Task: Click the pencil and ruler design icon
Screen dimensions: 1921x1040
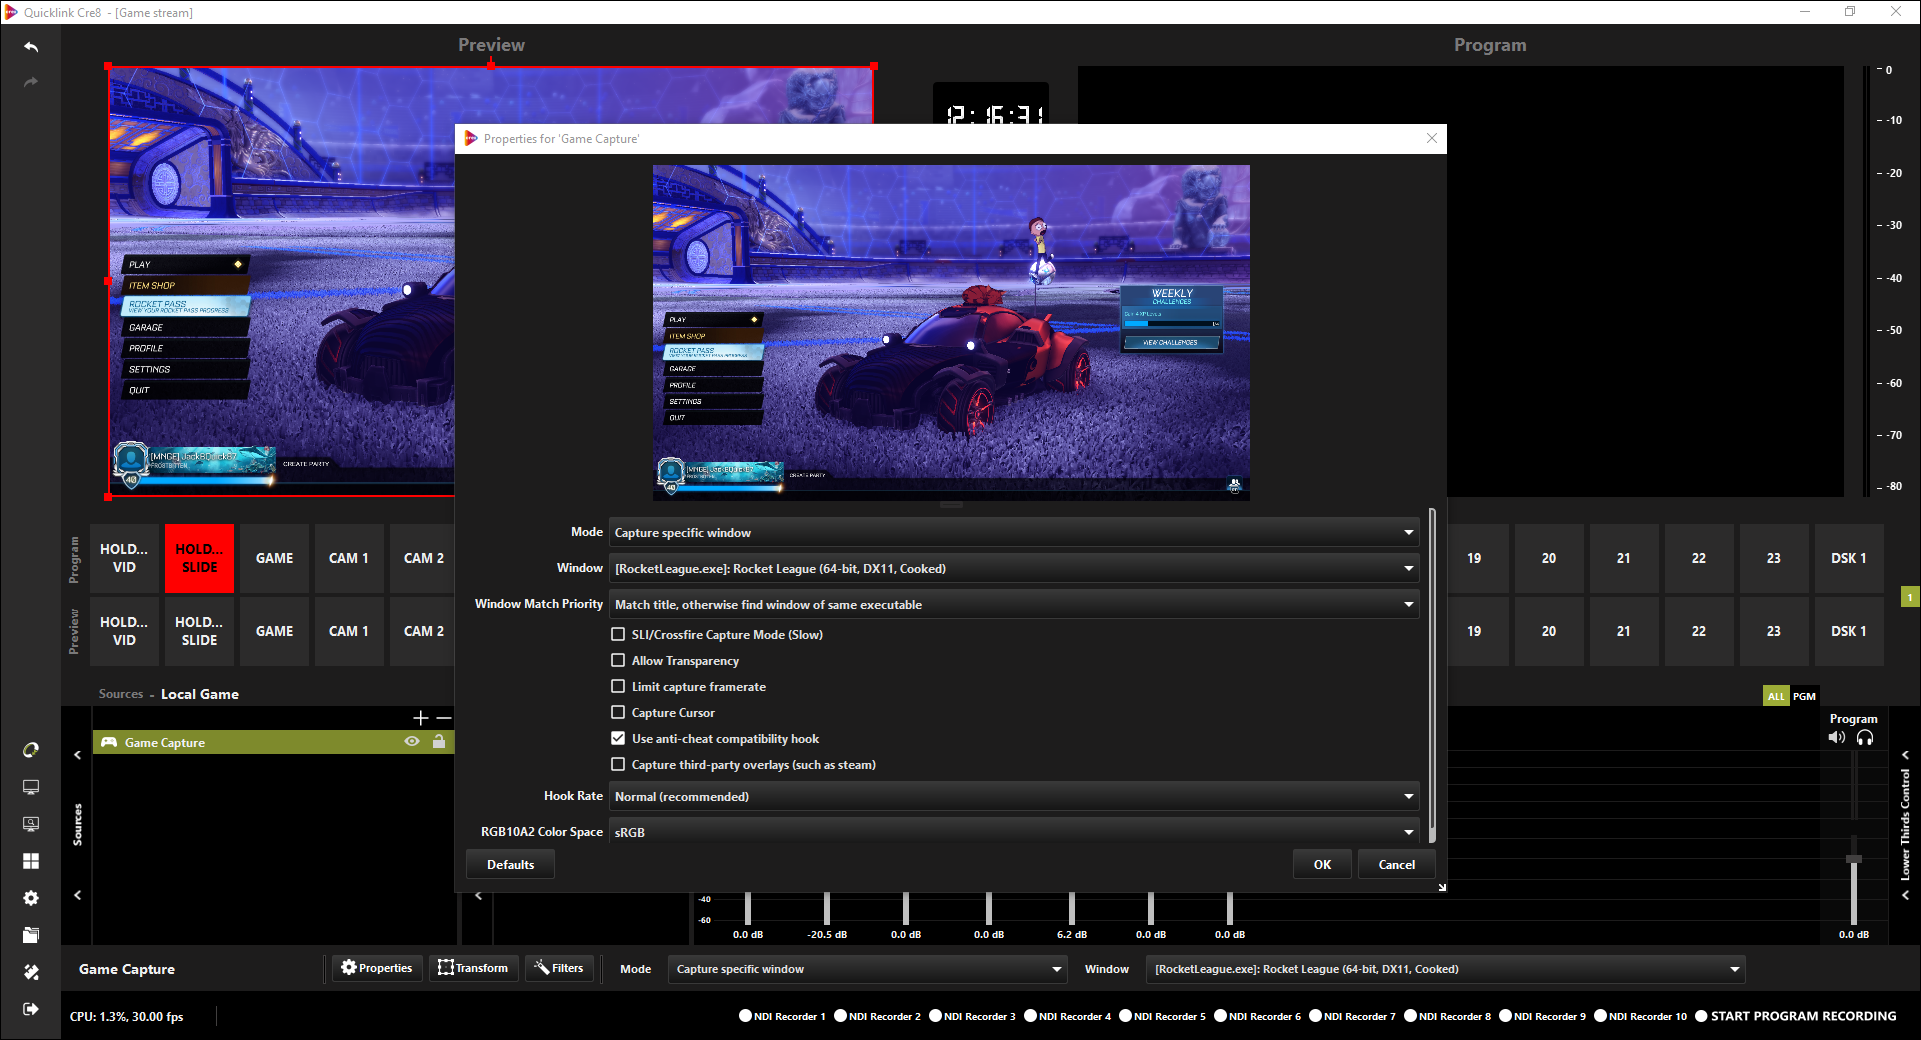Action: [x=31, y=972]
